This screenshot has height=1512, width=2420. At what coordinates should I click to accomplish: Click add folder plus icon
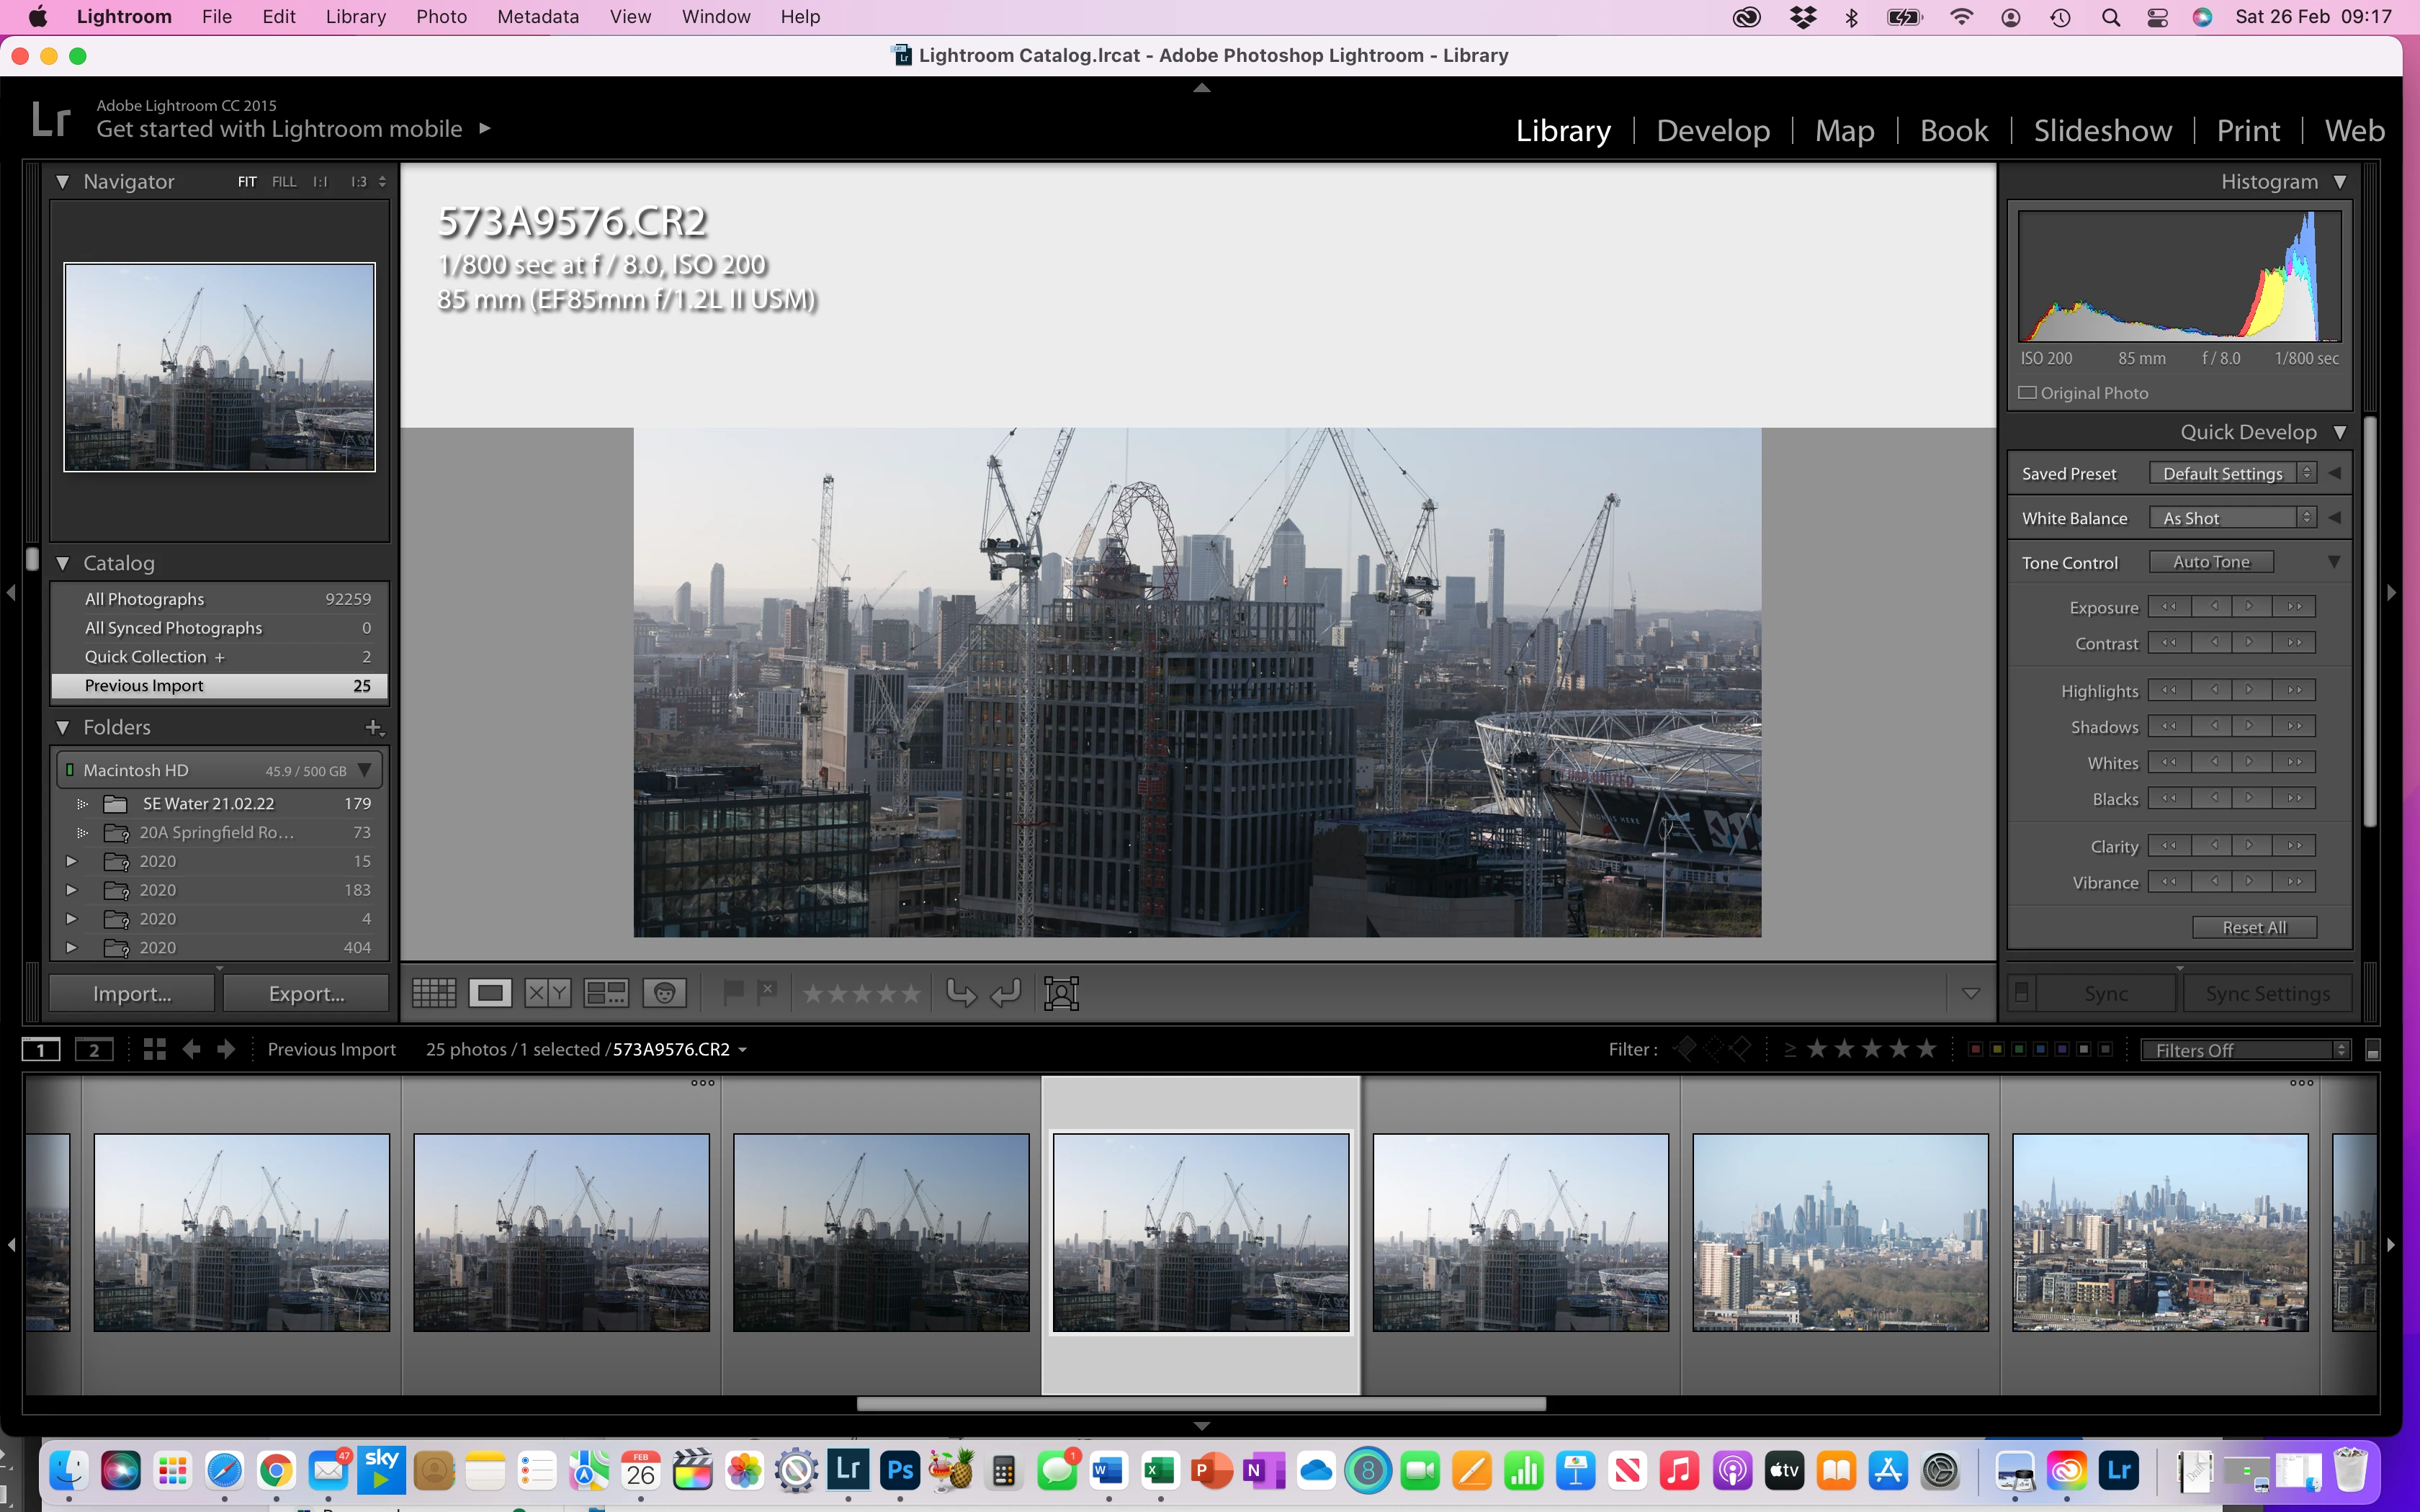(x=373, y=727)
